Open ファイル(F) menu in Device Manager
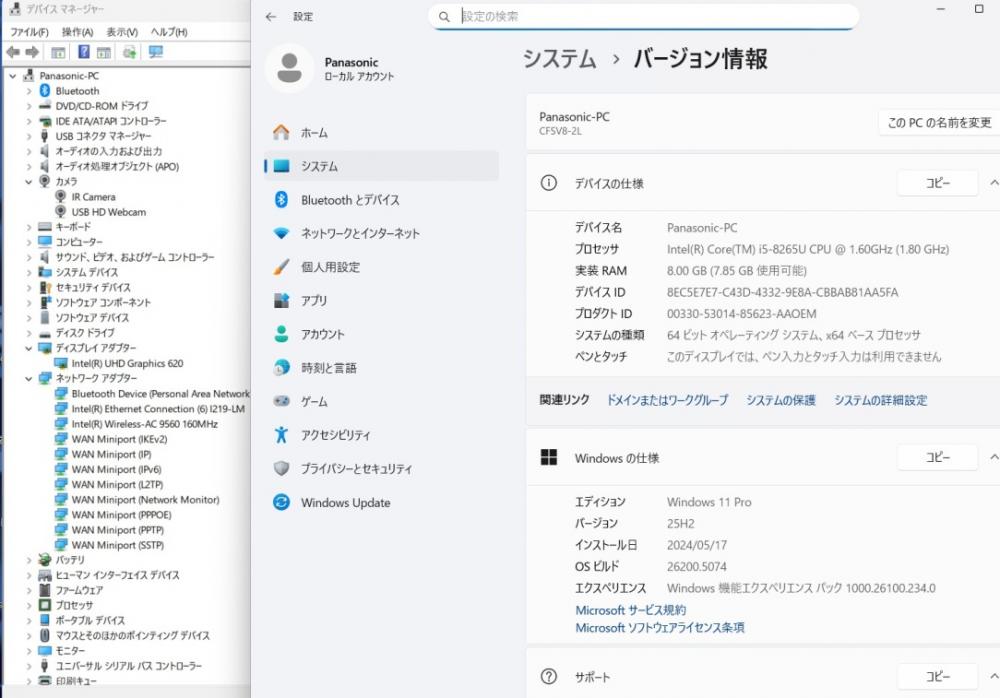1000x698 pixels. pos(29,32)
